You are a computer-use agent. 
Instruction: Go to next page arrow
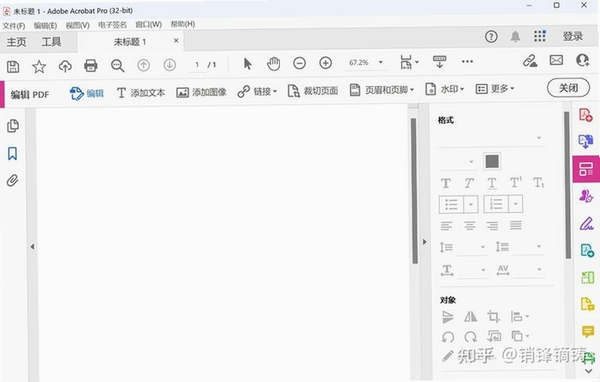tap(170, 65)
